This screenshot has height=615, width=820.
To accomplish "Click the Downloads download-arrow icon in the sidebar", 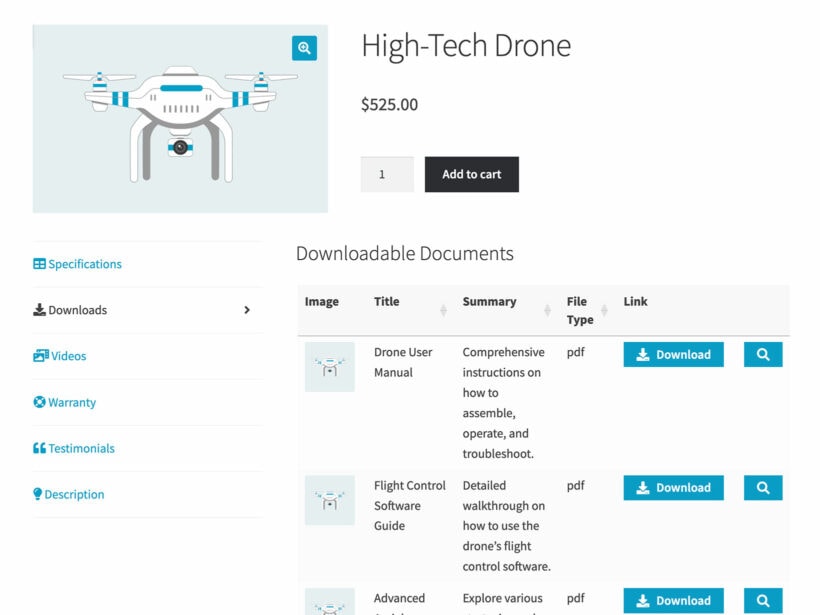I will (x=38, y=310).
